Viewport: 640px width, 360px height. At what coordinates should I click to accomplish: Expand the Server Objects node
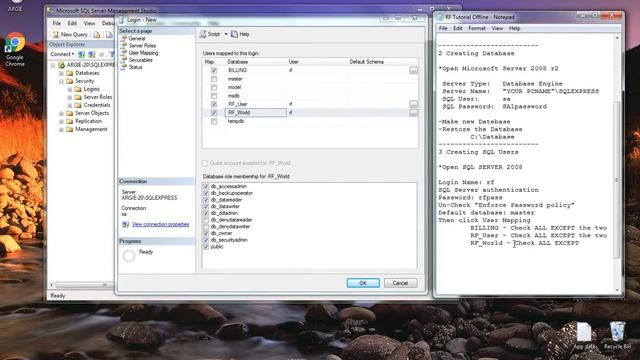[61, 113]
